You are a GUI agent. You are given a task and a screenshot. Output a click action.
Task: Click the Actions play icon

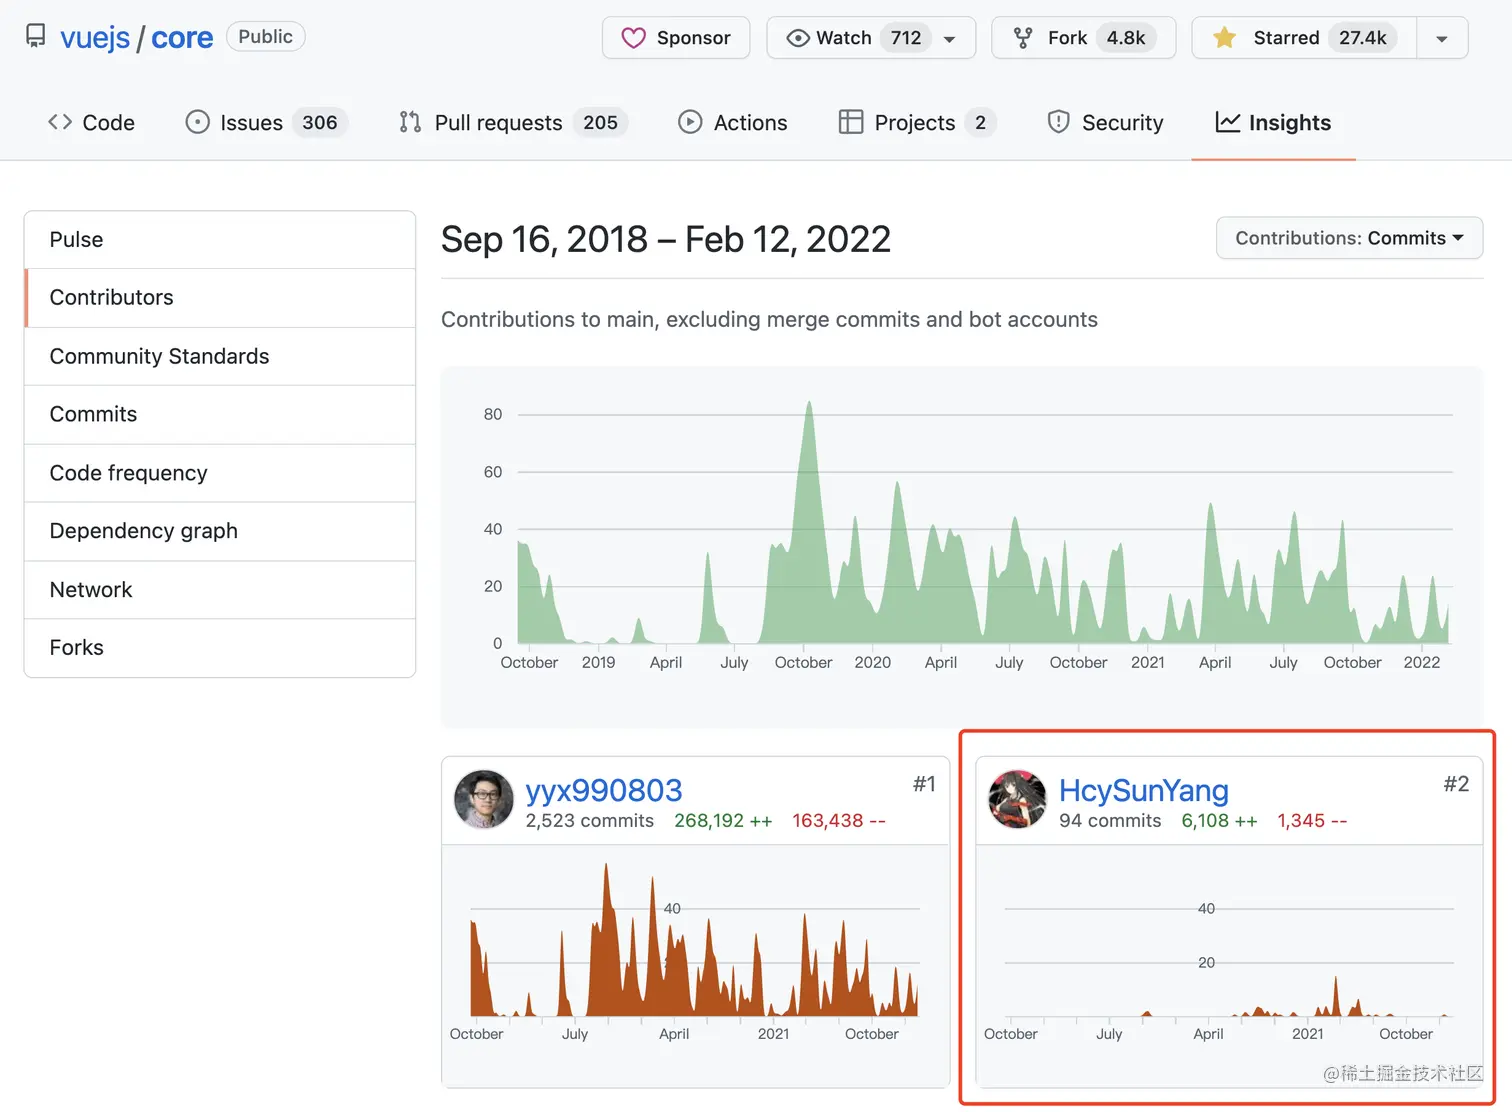690,122
